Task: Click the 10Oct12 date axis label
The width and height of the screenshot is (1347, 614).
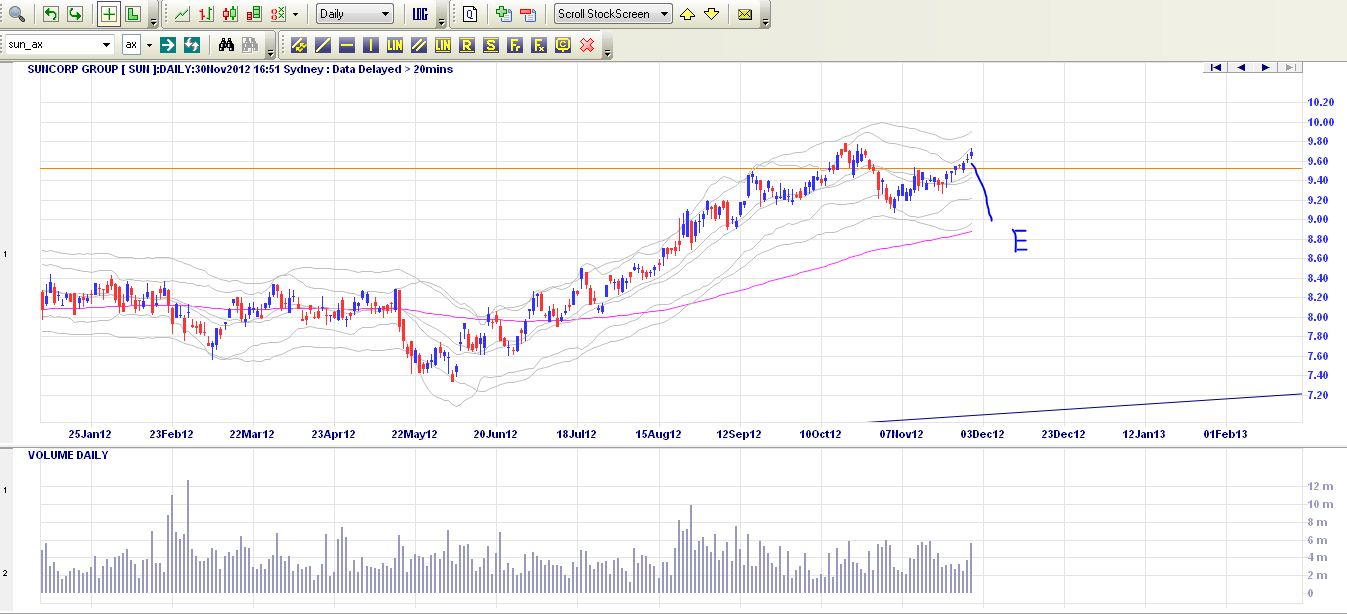Action: coord(820,434)
